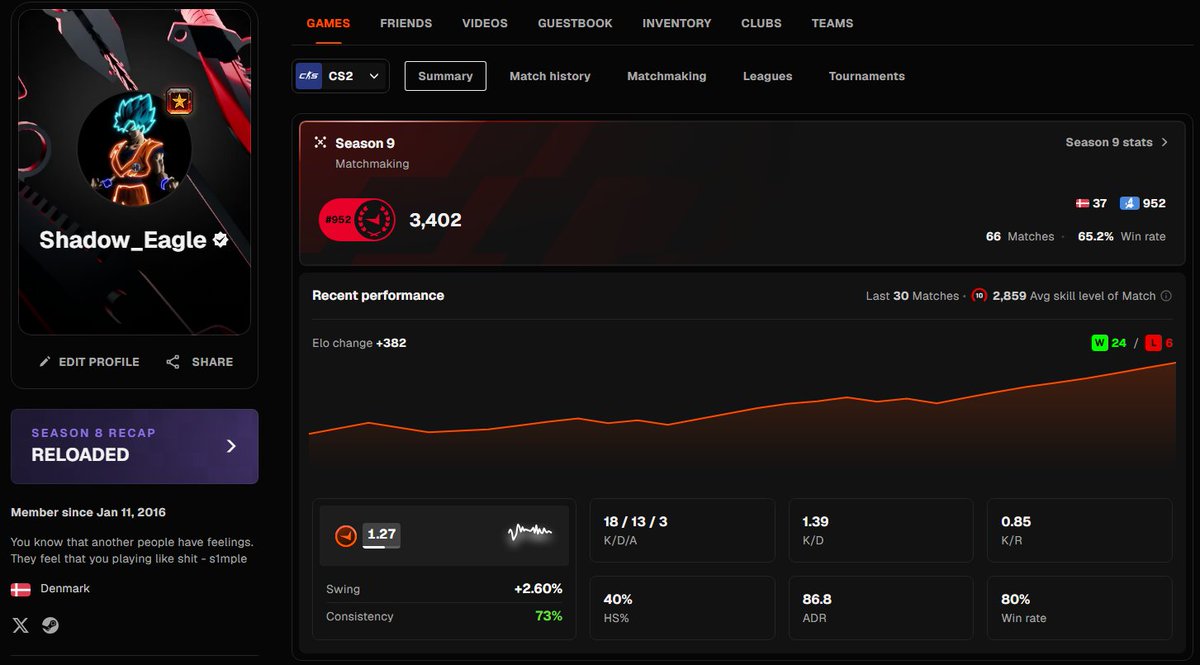Click the arrow on Season 8 Recap banner
This screenshot has height=665, width=1200.
click(x=231, y=446)
